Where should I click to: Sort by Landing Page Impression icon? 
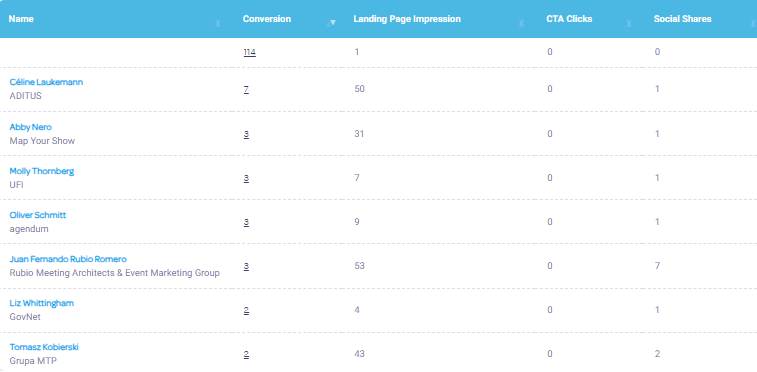[521, 23]
